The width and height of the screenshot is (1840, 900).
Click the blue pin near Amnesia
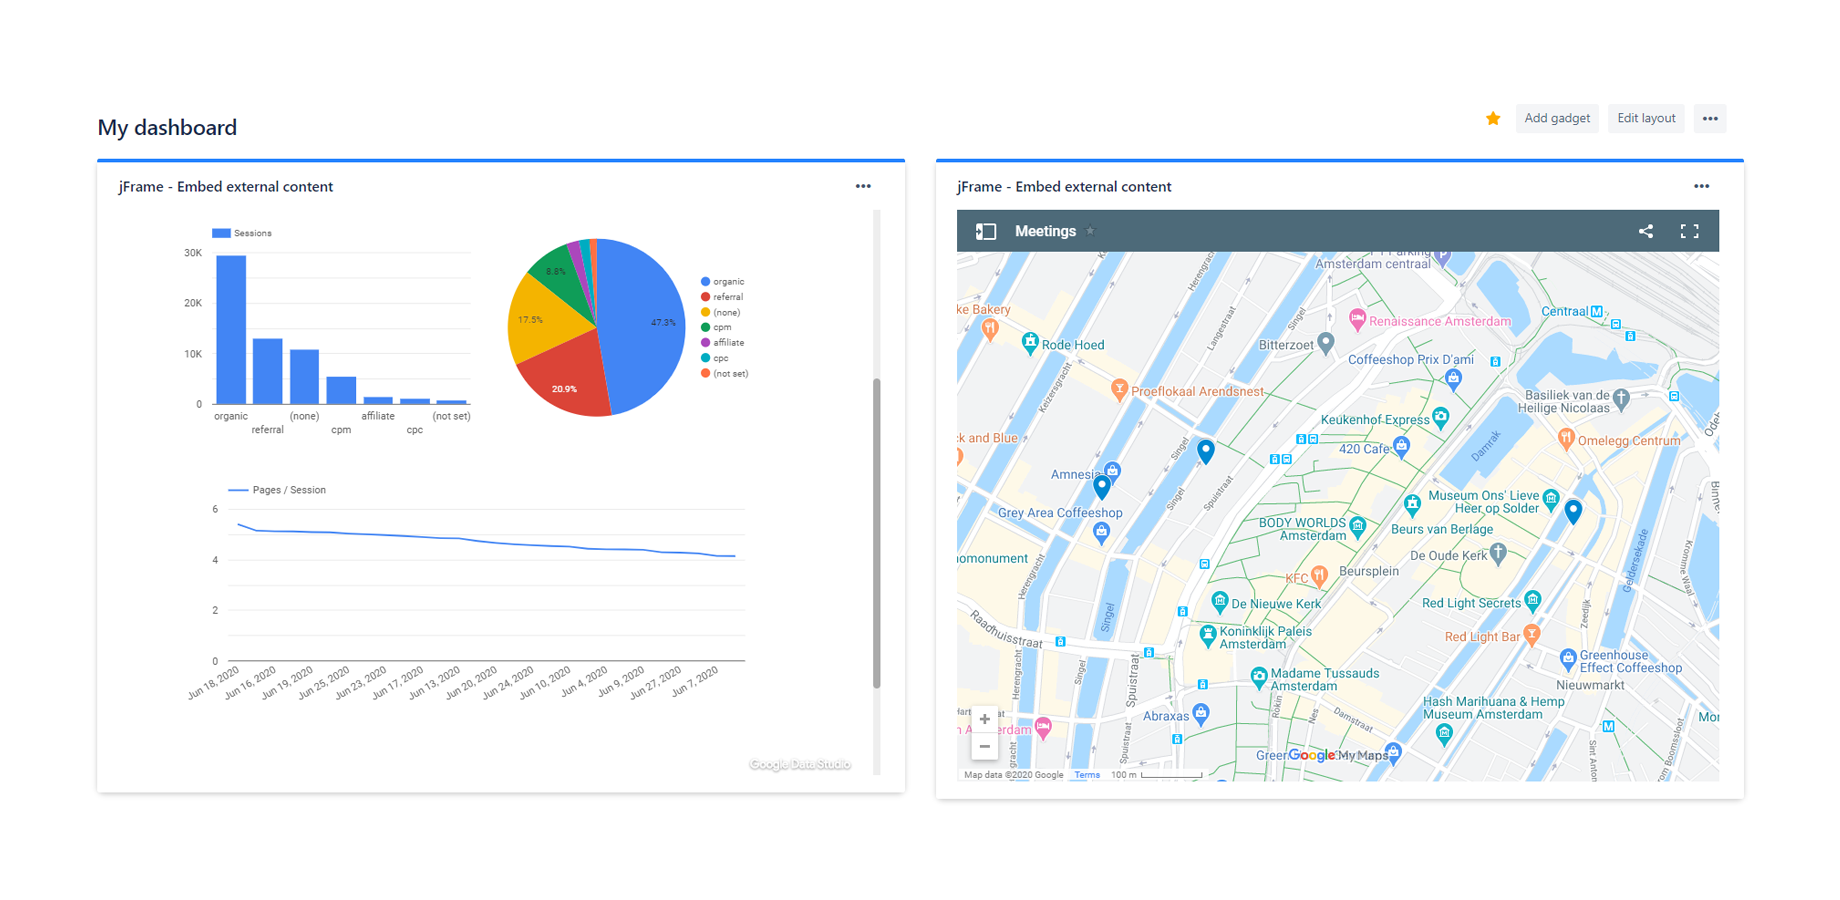pos(1102,487)
